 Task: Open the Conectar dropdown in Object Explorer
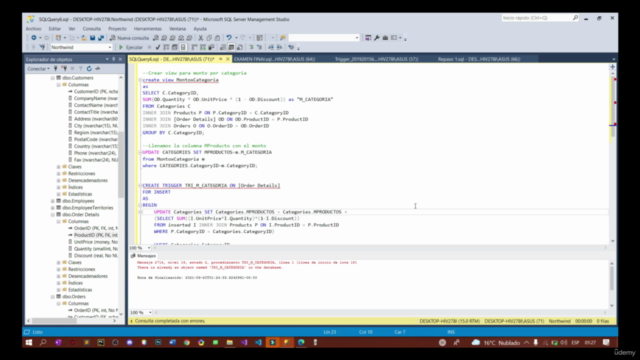tap(39, 69)
